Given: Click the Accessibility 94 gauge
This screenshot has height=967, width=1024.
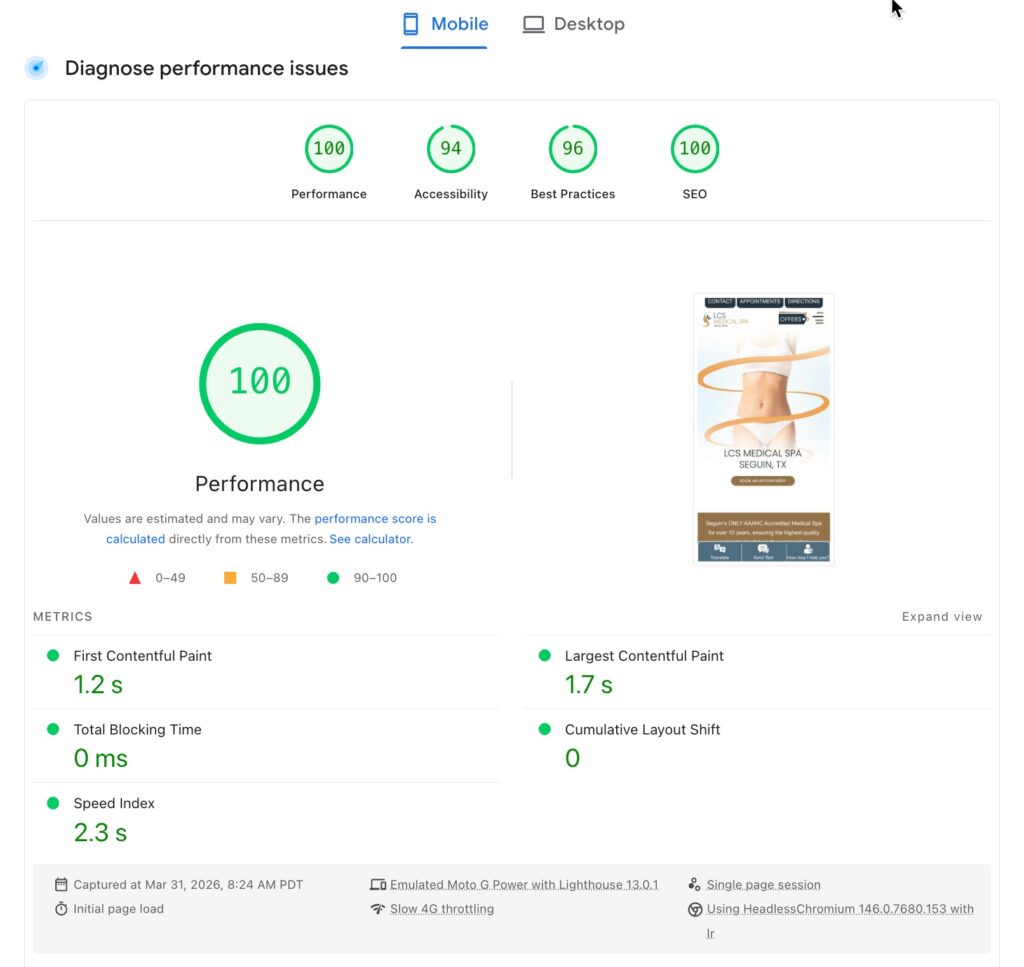Looking at the screenshot, I should pyautogui.click(x=451, y=147).
